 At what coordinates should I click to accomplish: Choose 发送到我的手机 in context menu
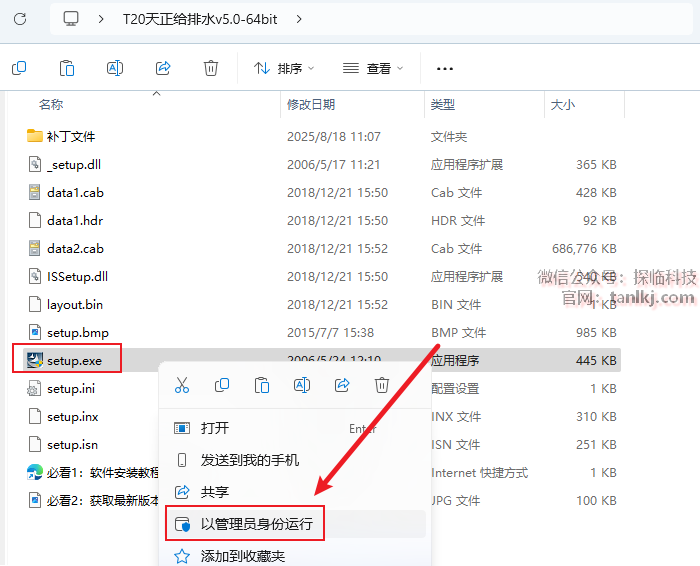pyautogui.click(x=295, y=460)
